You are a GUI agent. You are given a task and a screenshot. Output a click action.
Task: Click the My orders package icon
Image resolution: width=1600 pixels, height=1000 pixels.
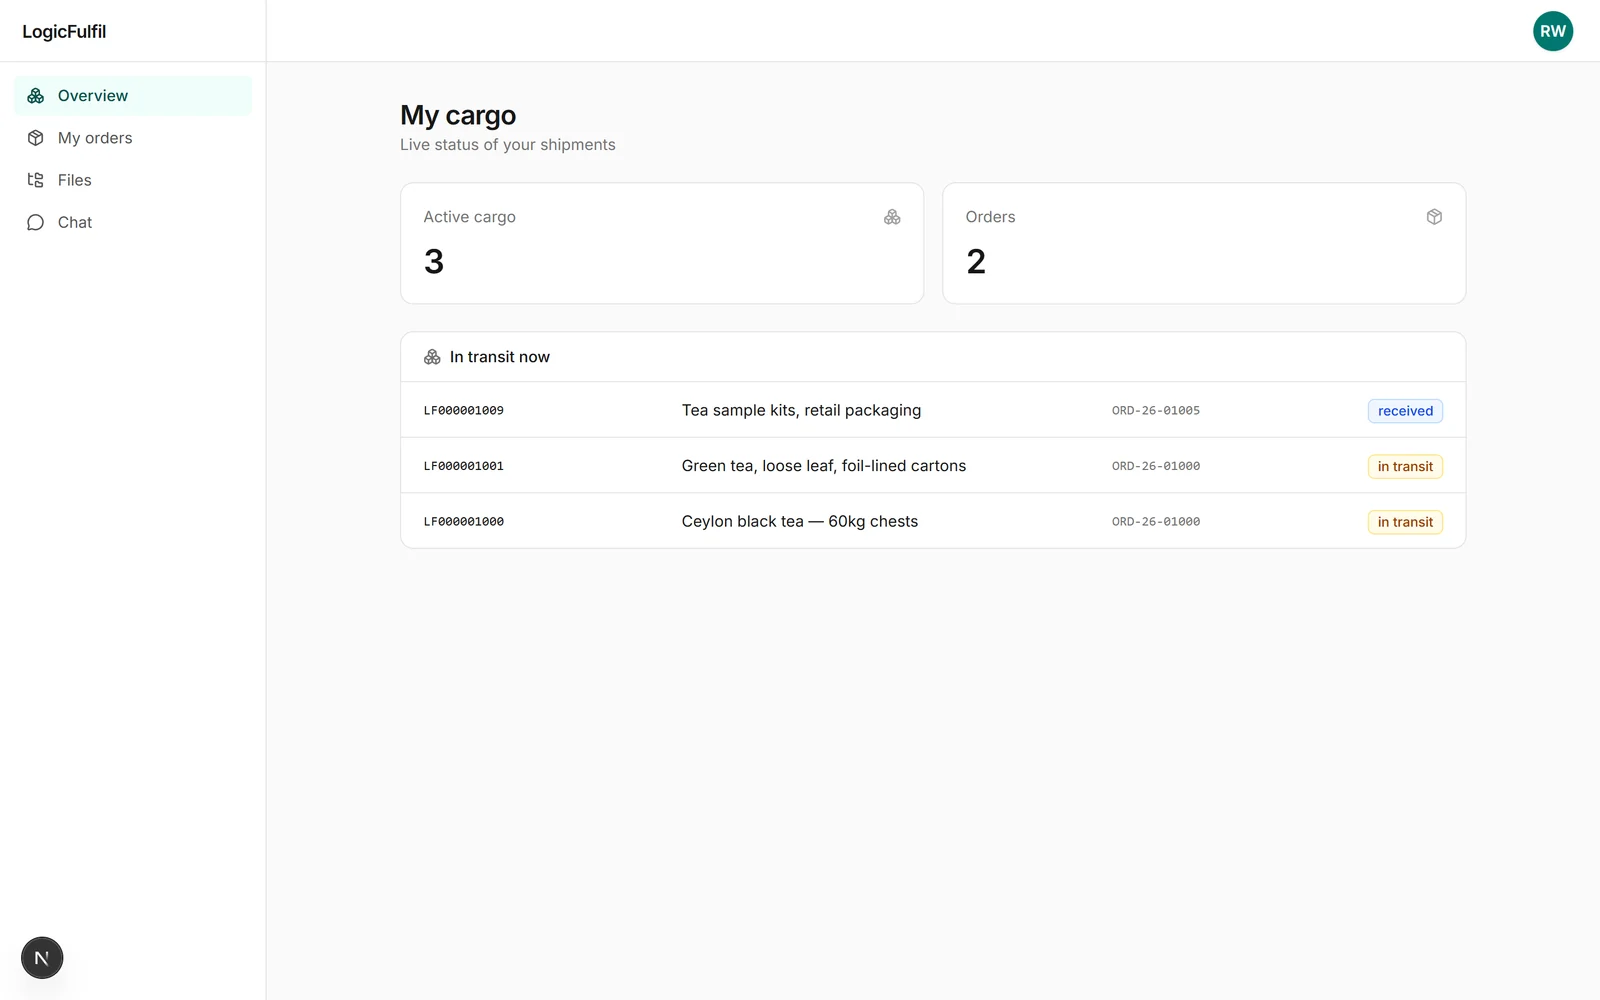(x=36, y=138)
